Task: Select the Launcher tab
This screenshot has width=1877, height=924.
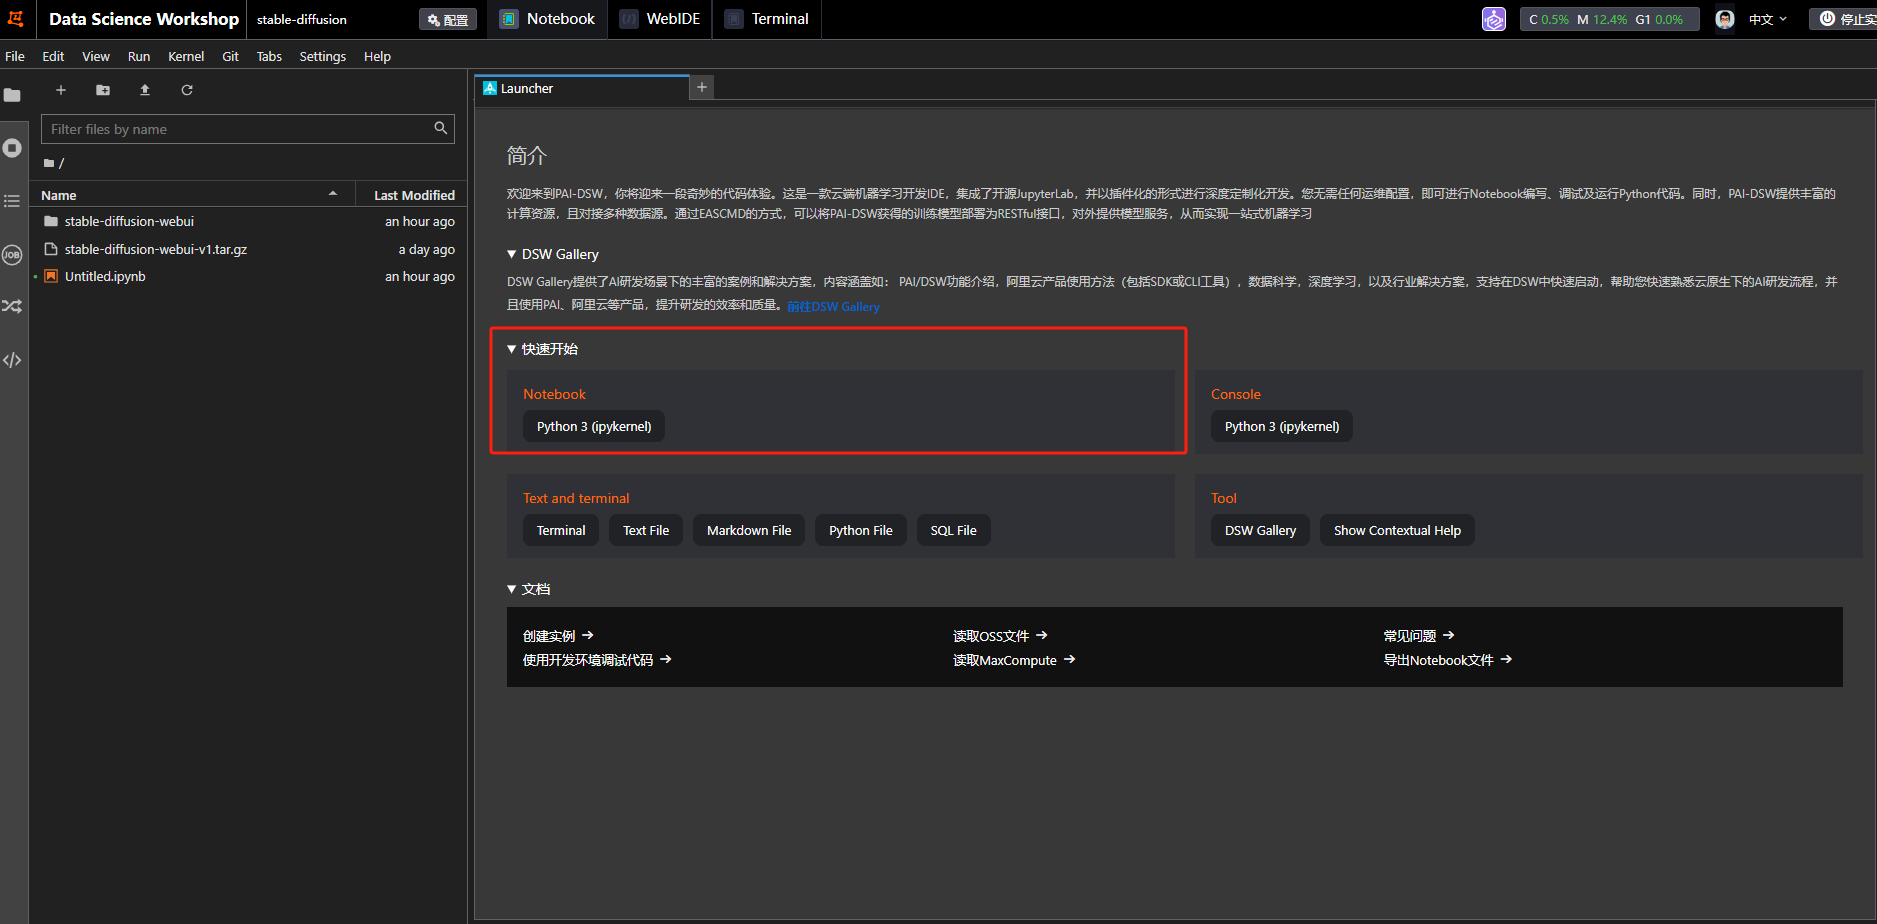Action: tap(582, 88)
